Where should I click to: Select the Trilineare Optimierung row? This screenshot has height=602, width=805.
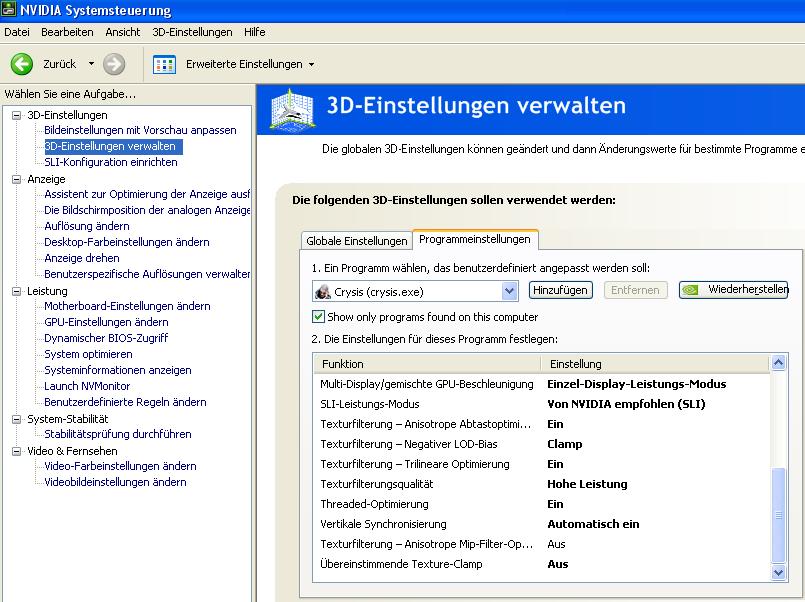tap(542, 464)
